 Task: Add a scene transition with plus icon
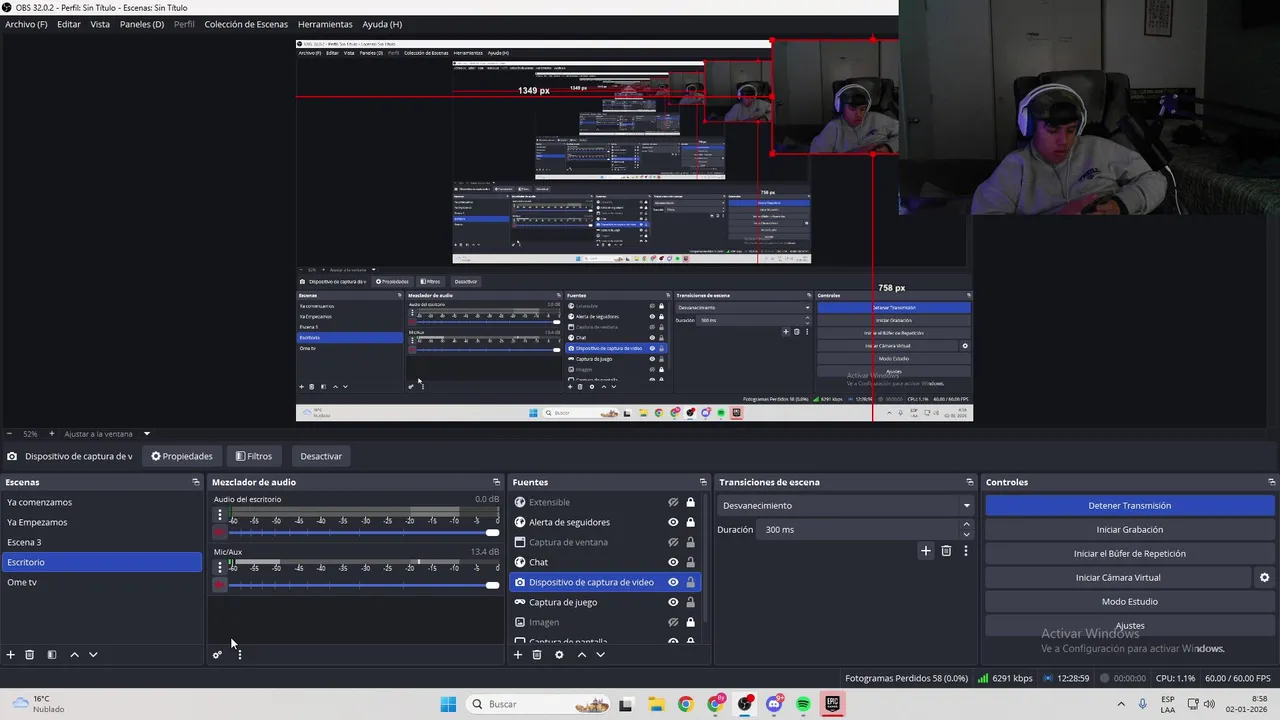[926, 551]
